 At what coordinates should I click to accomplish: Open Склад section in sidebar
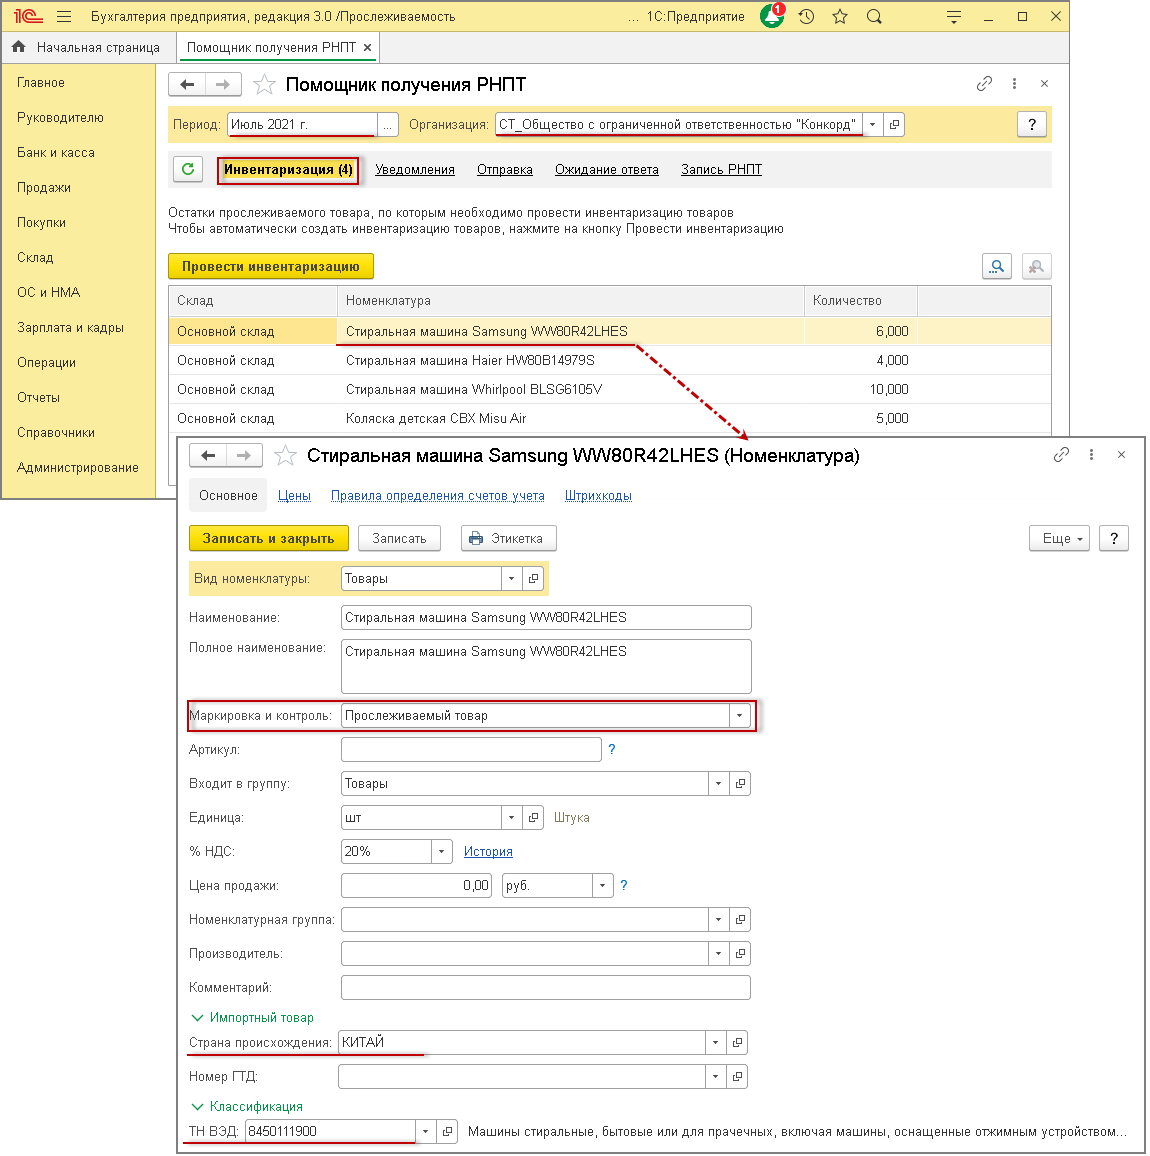point(35,257)
